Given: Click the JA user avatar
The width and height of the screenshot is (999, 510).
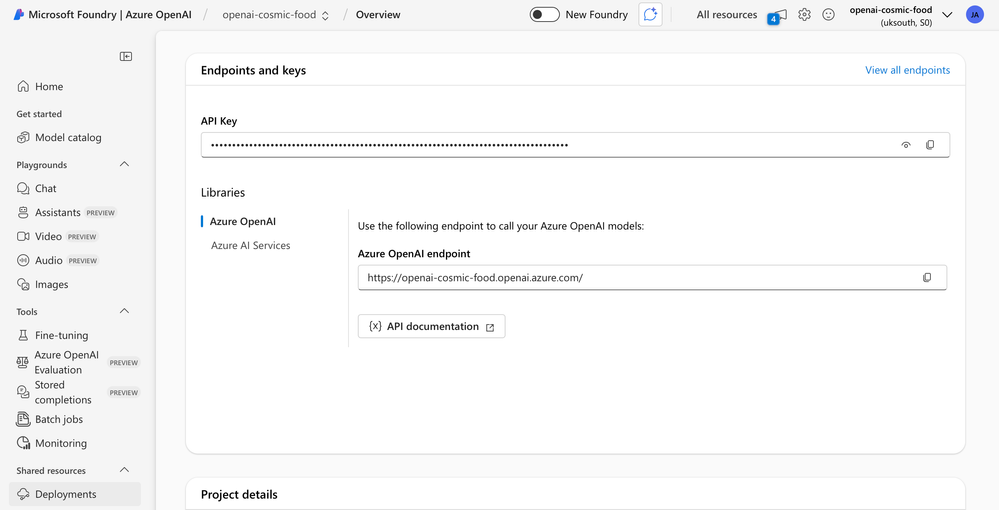Looking at the screenshot, I should pos(974,15).
